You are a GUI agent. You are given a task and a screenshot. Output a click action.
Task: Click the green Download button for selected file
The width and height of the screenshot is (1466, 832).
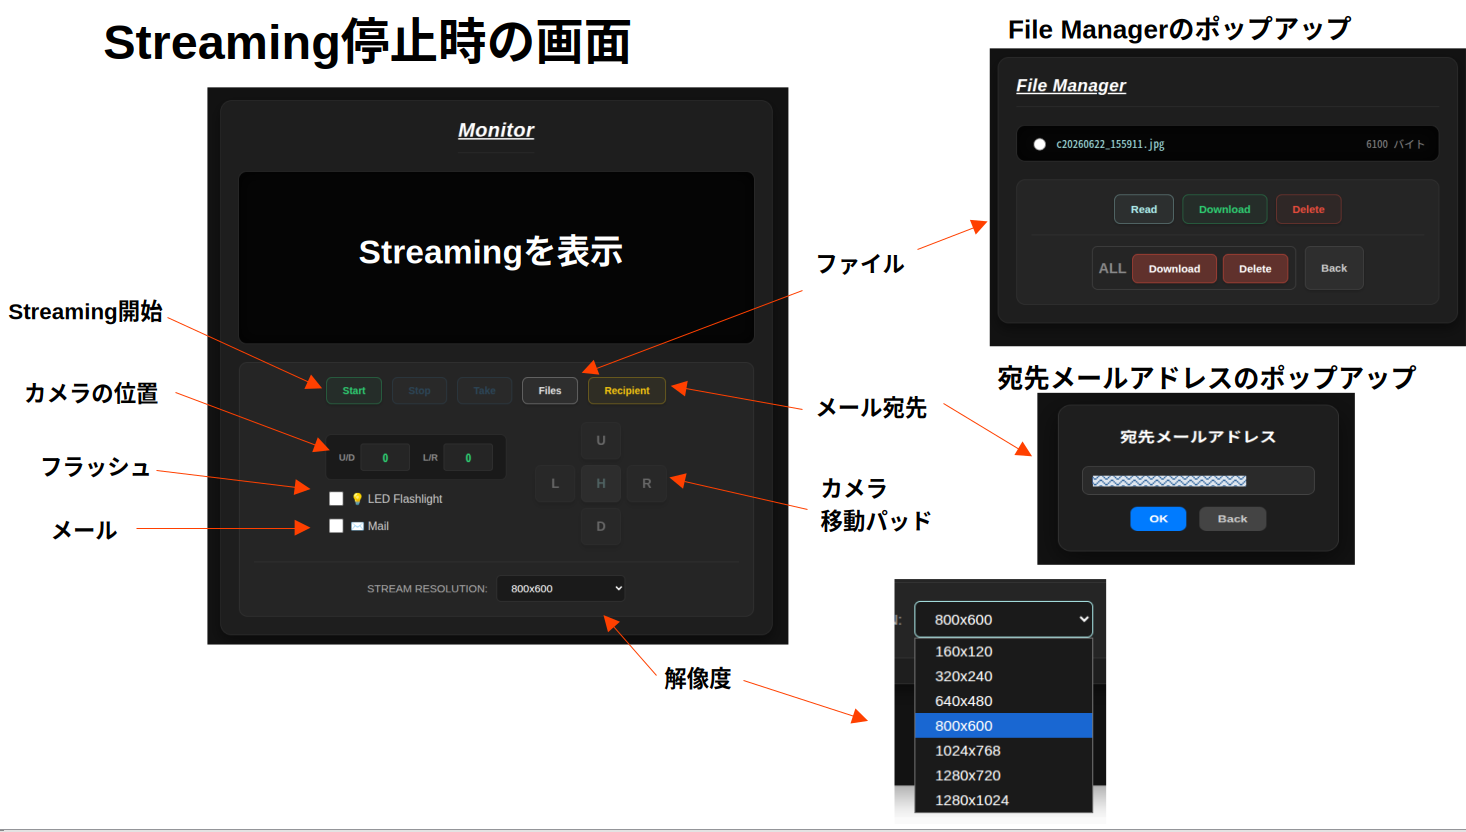pyautogui.click(x=1225, y=209)
